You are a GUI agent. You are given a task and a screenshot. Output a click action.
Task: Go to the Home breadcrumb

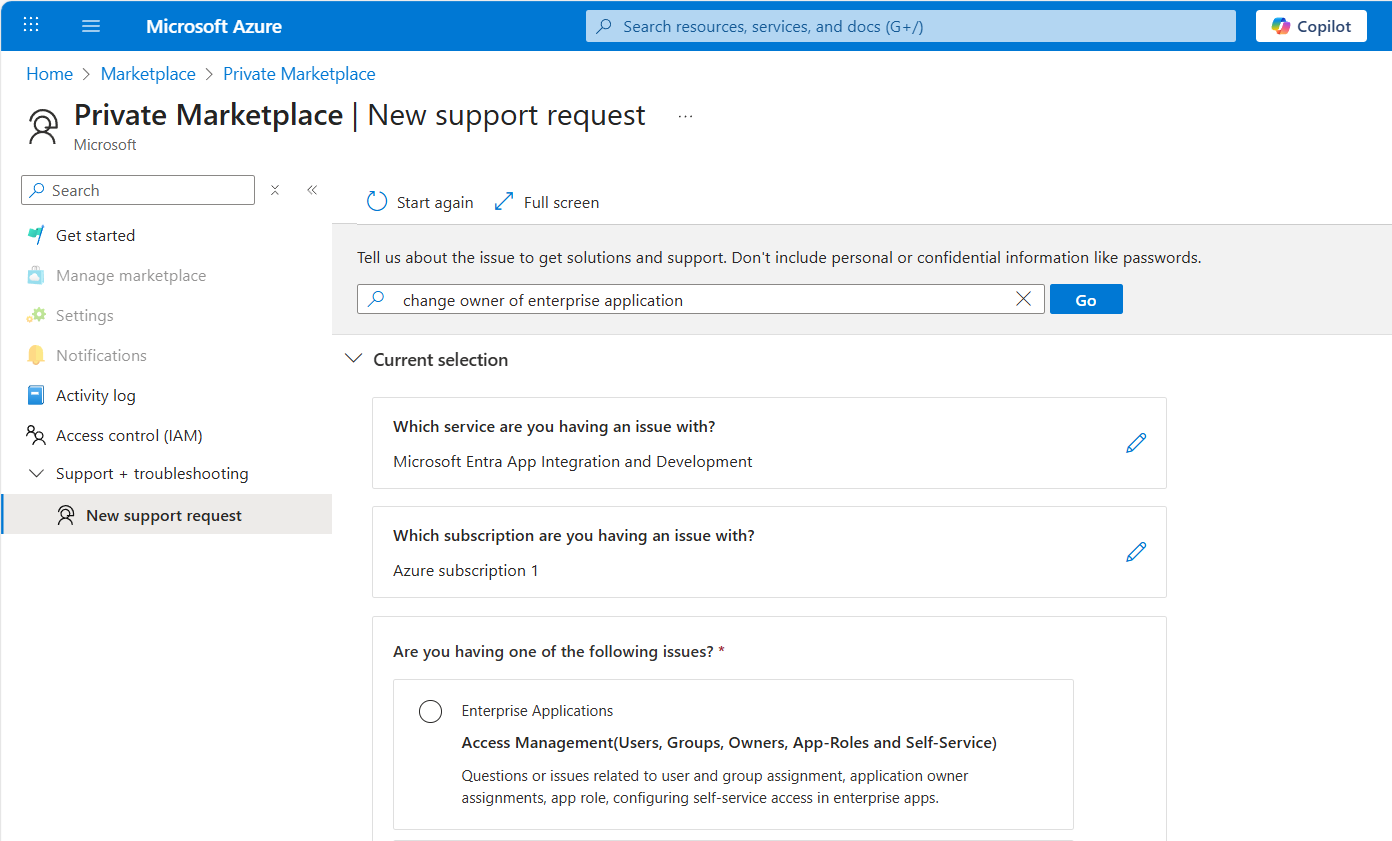(49, 74)
